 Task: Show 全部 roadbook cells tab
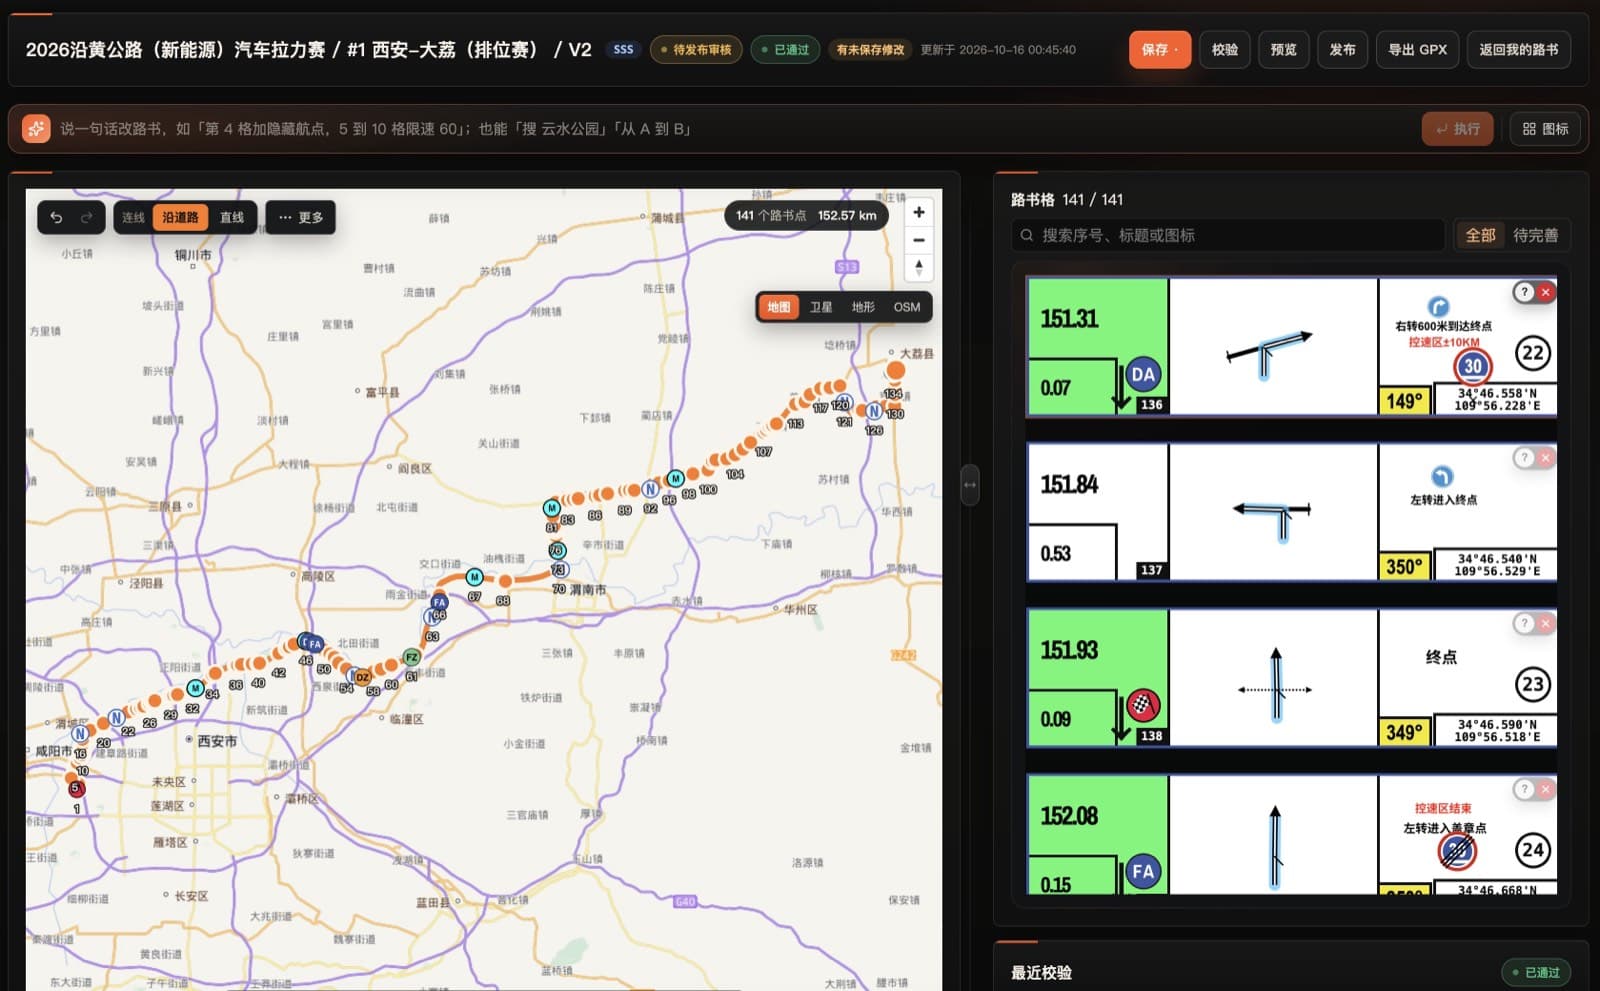coord(1480,235)
